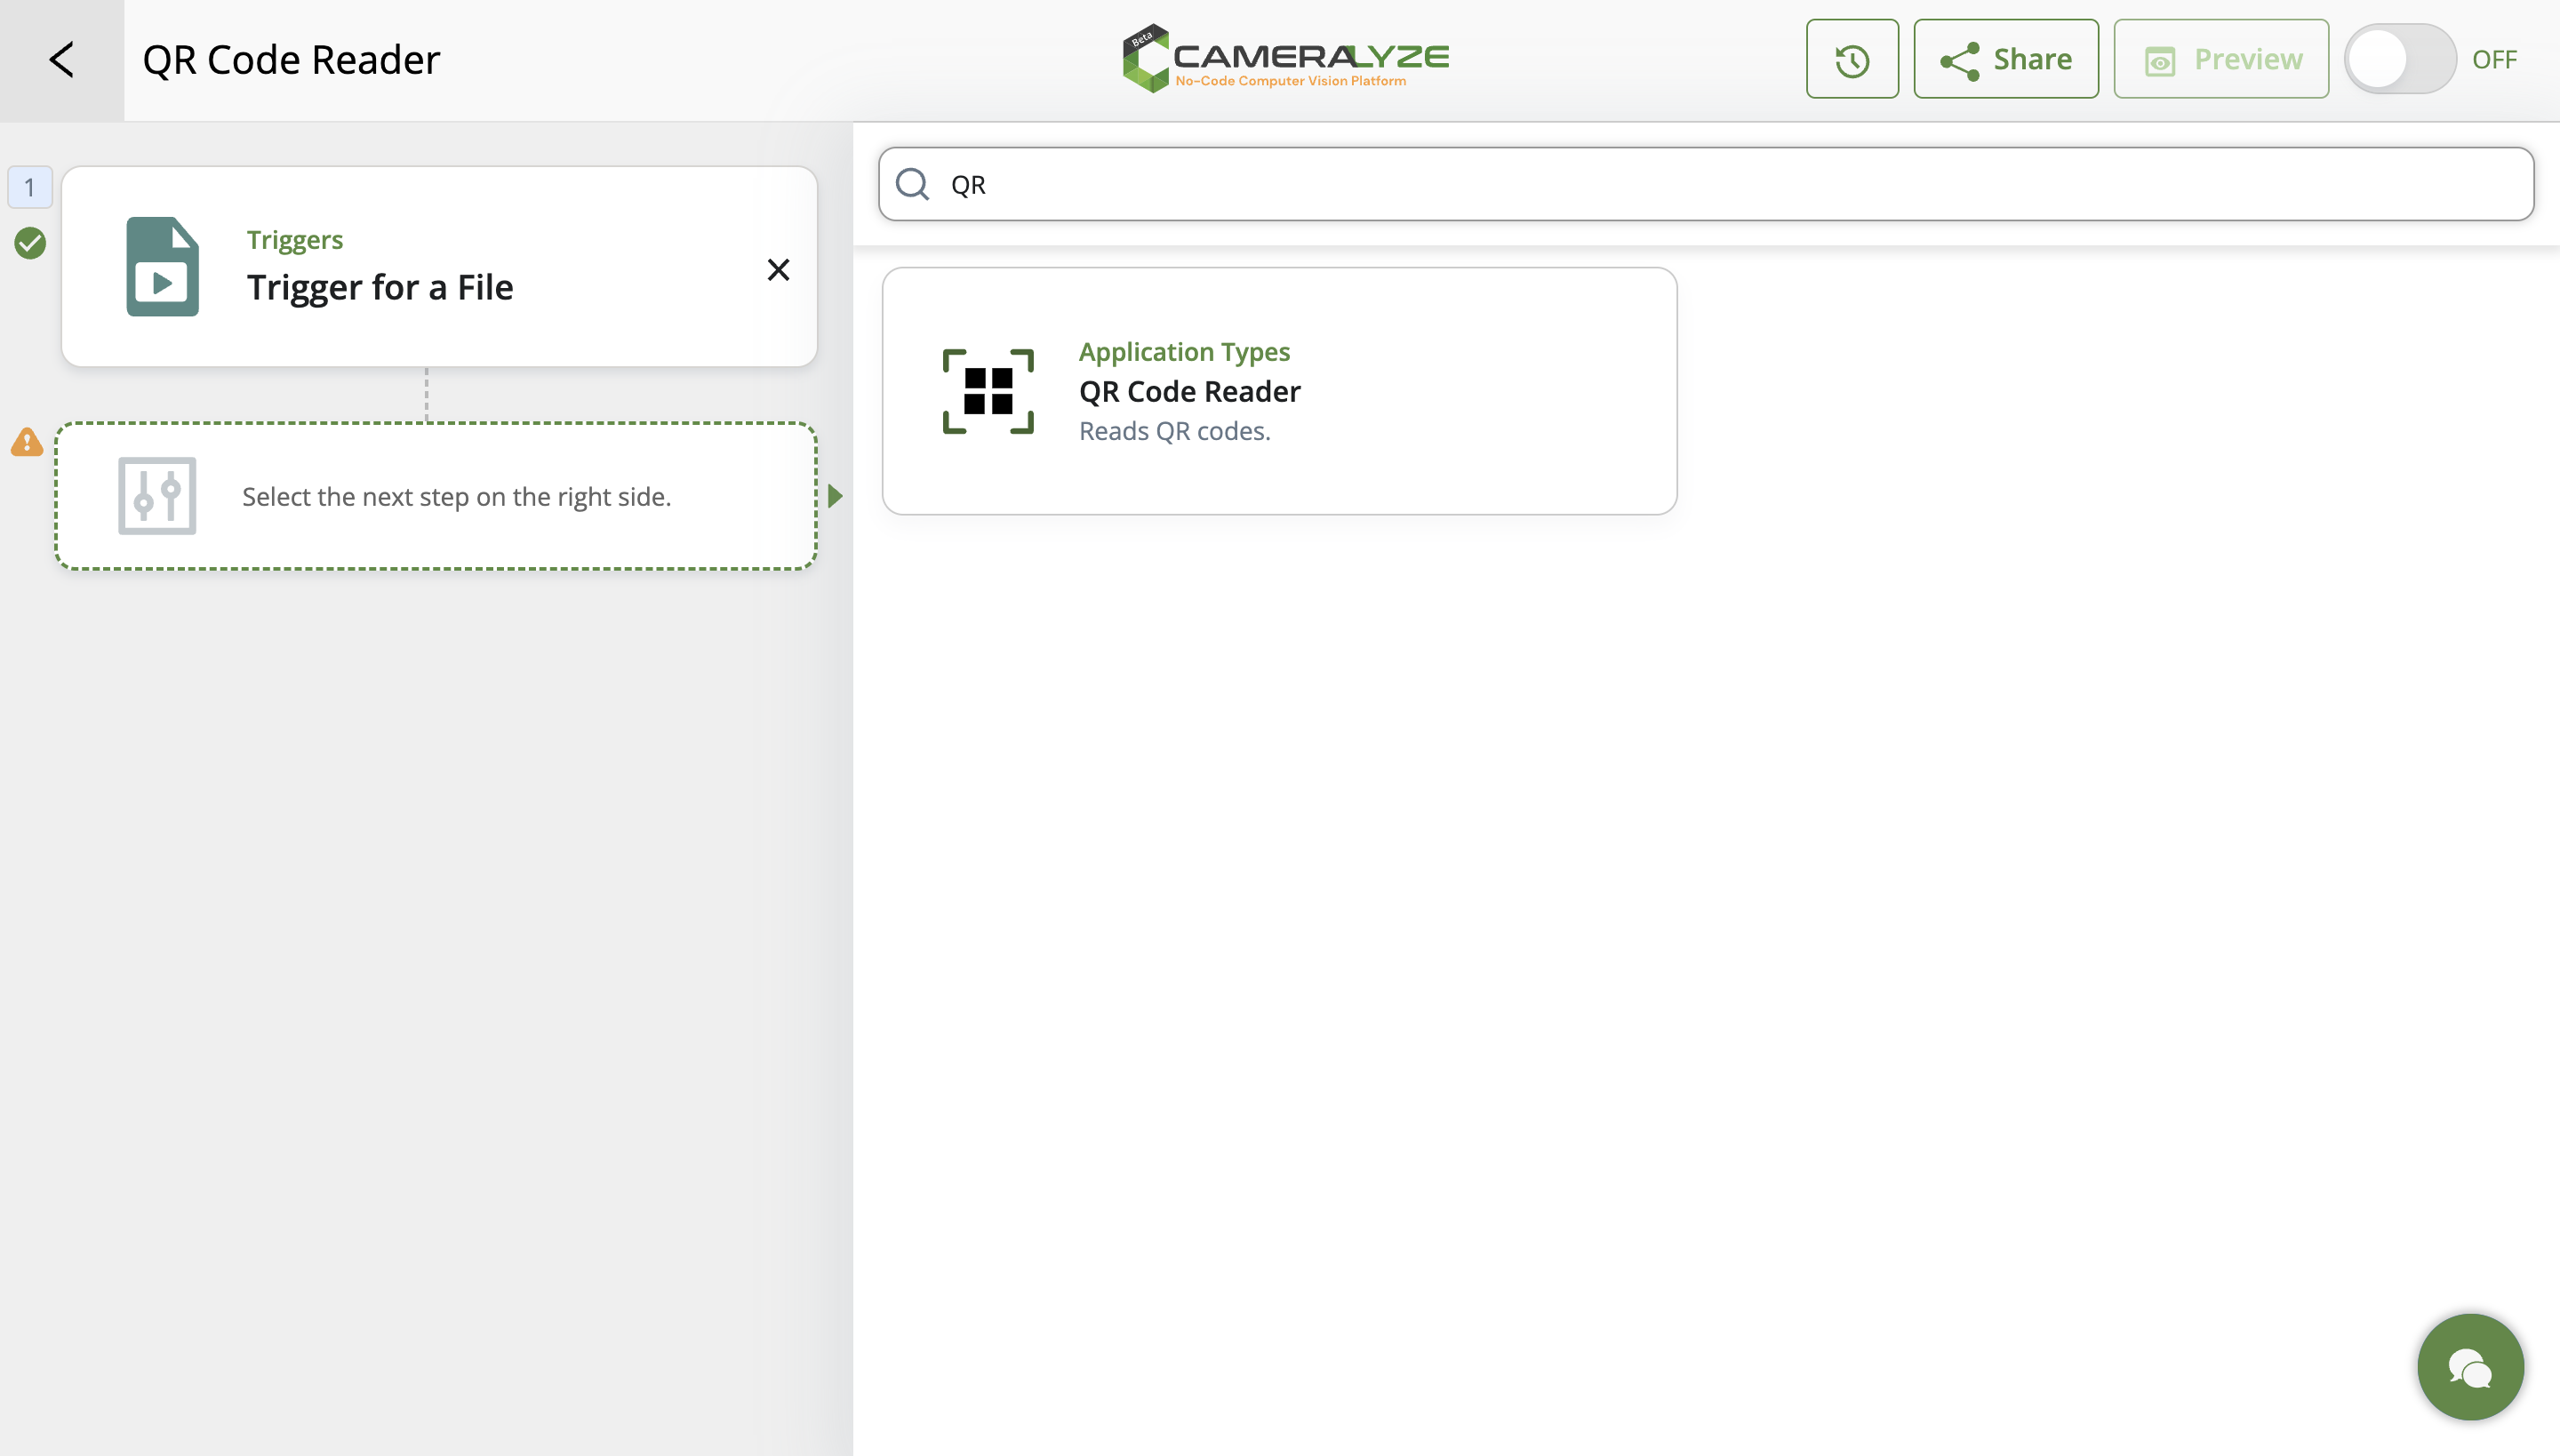2560x1456 pixels.
Task: Select the dashed next step placeholder
Action: click(456, 497)
